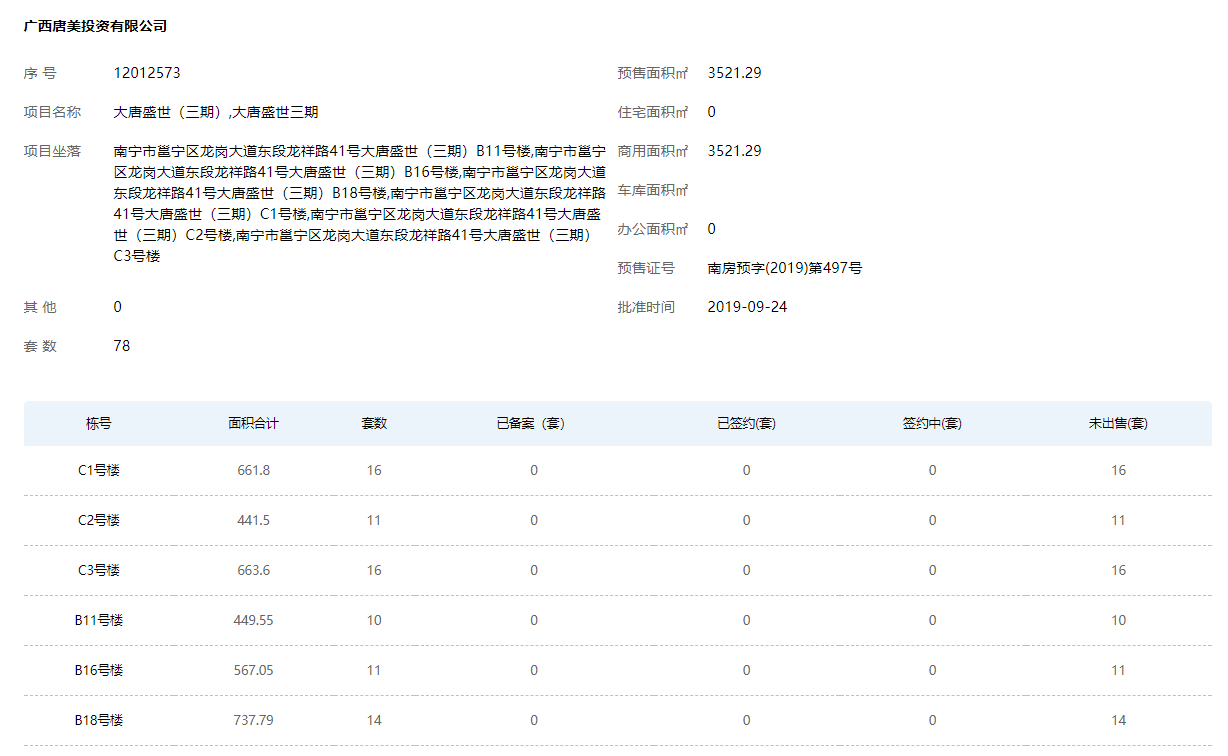Viewport: 1228px width, 756px height.
Task: Click the total unit count 78
Action: pyautogui.click(x=122, y=346)
